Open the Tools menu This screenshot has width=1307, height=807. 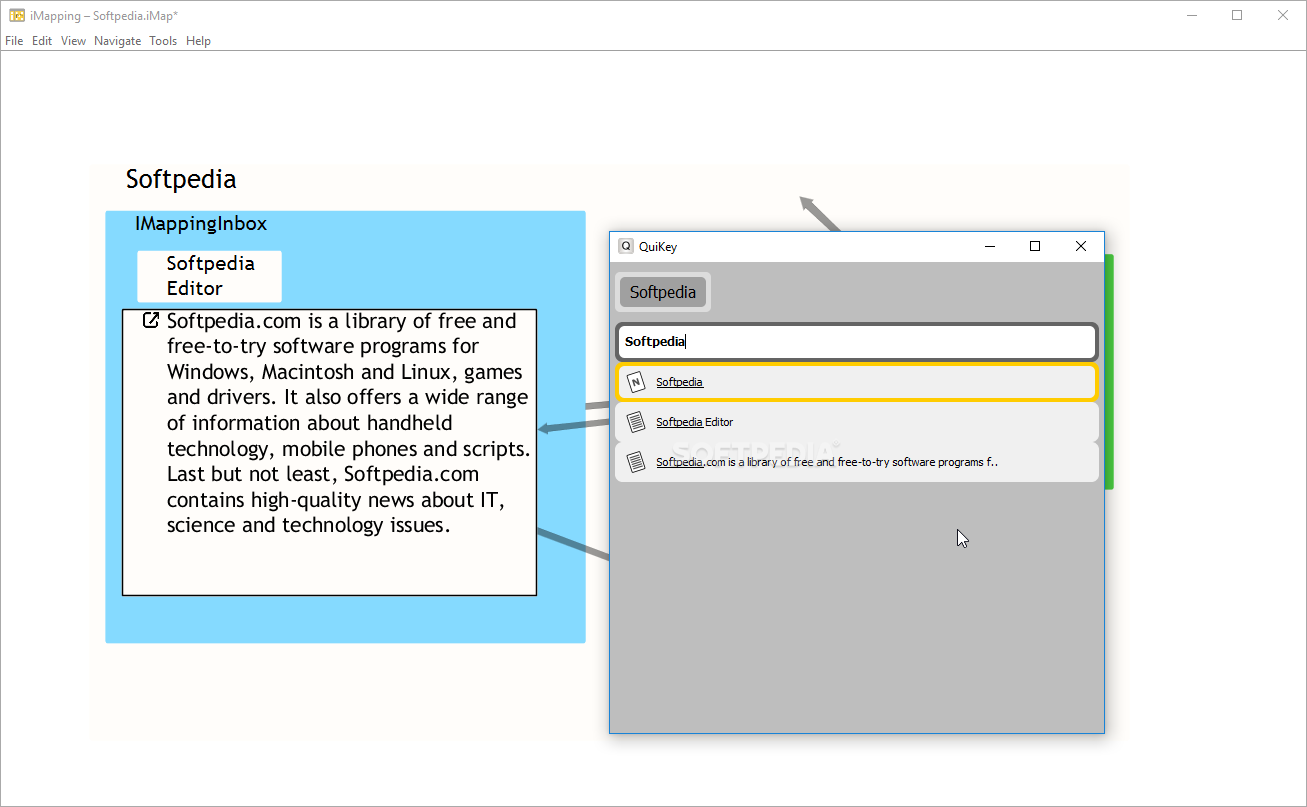163,41
